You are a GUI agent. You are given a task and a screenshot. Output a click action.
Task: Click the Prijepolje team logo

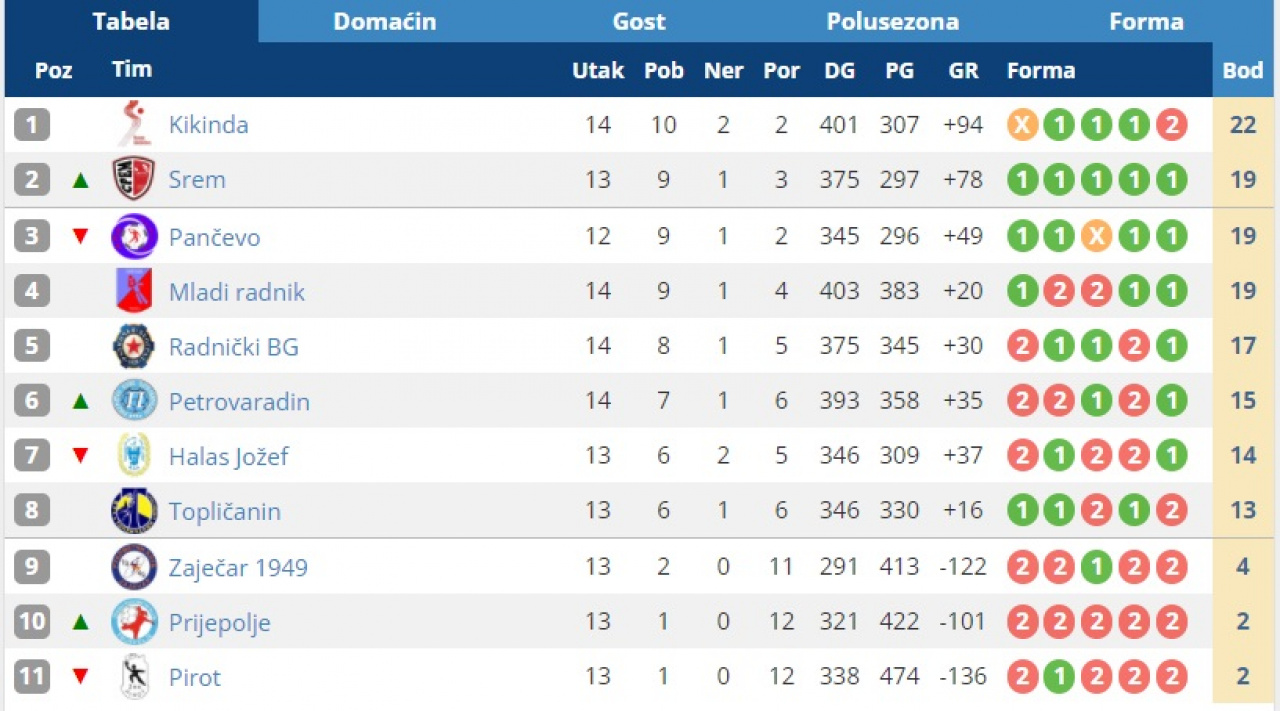click(x=133, y=622)
